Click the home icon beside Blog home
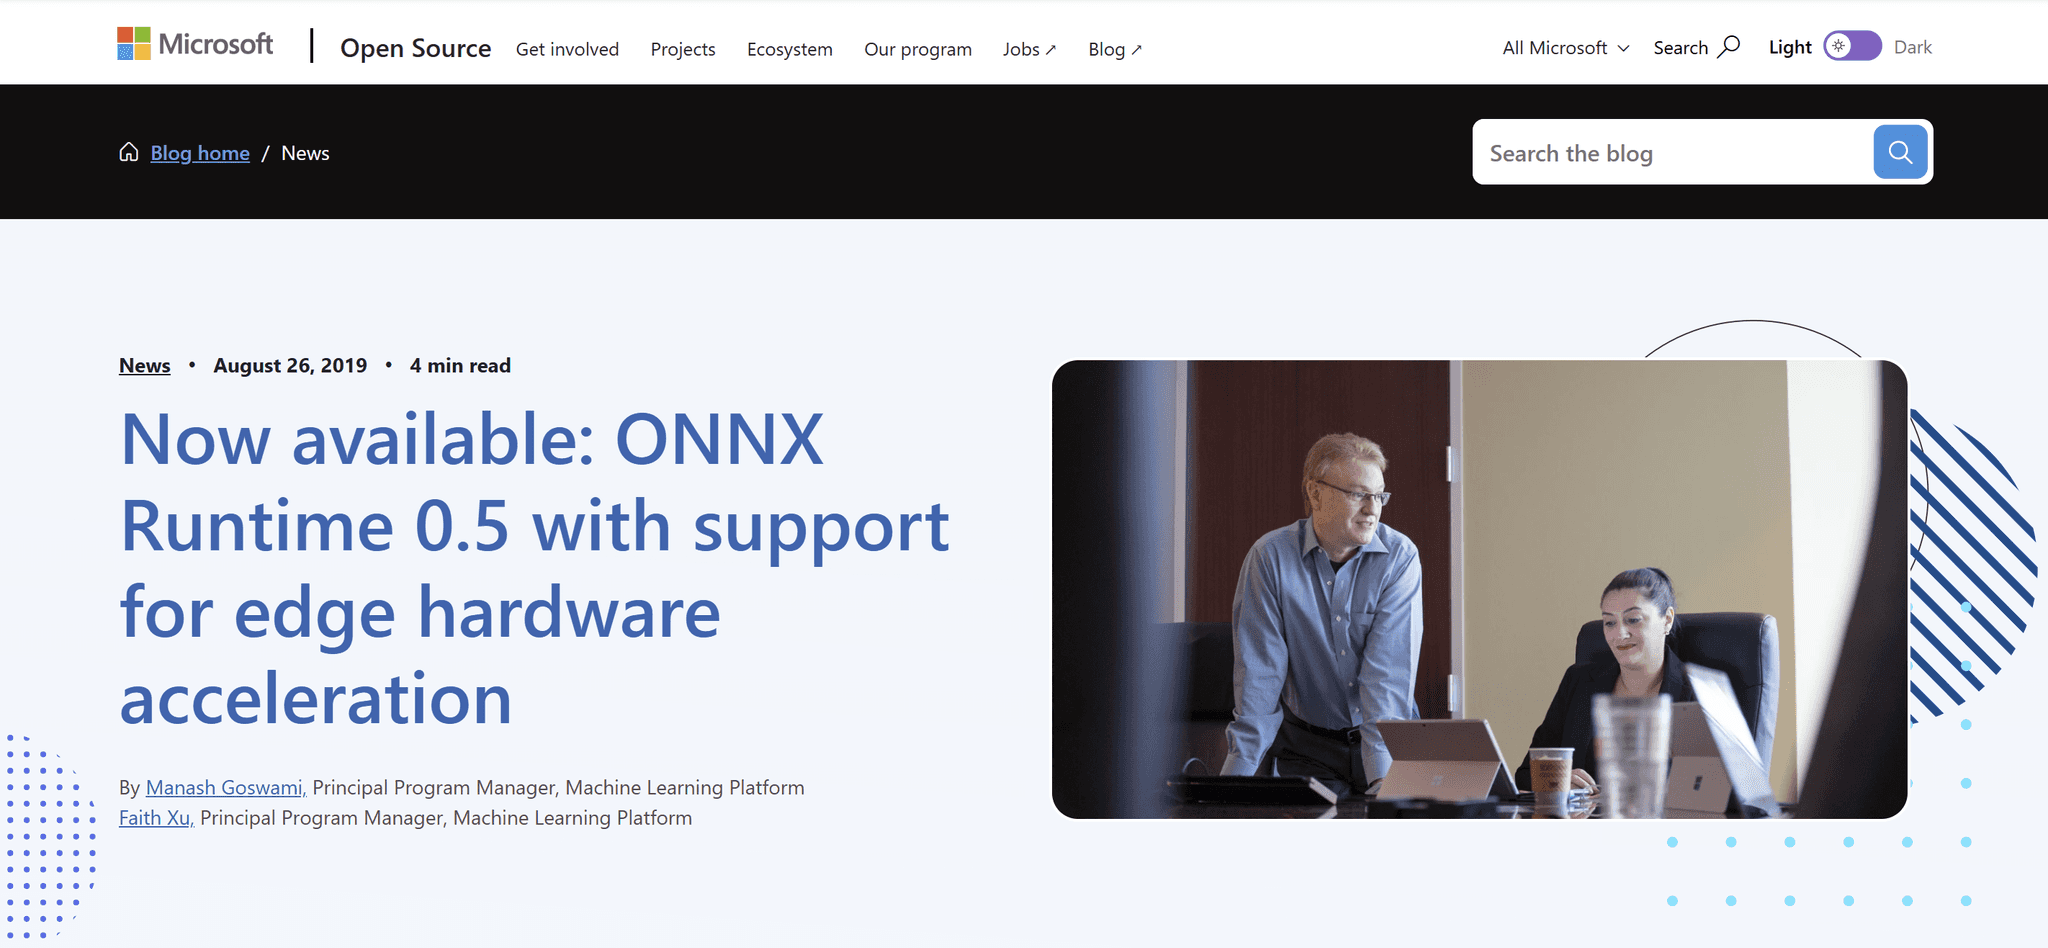Screen dimensions: 2048x948 click(x=129, y=152)
